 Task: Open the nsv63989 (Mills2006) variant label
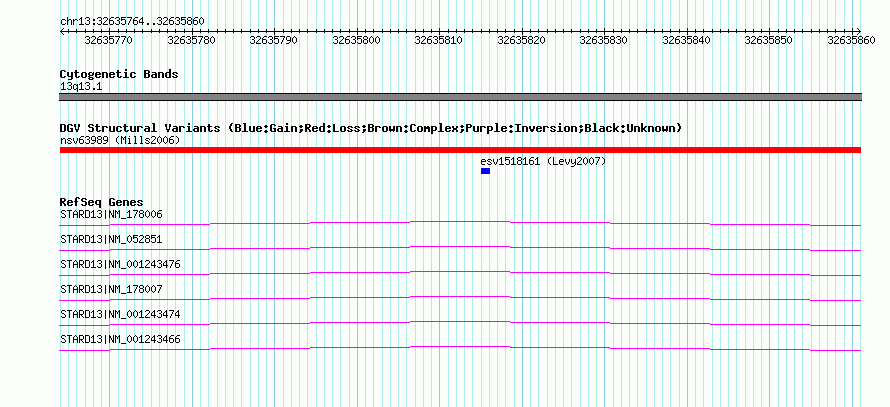click(x=120, y=140)
